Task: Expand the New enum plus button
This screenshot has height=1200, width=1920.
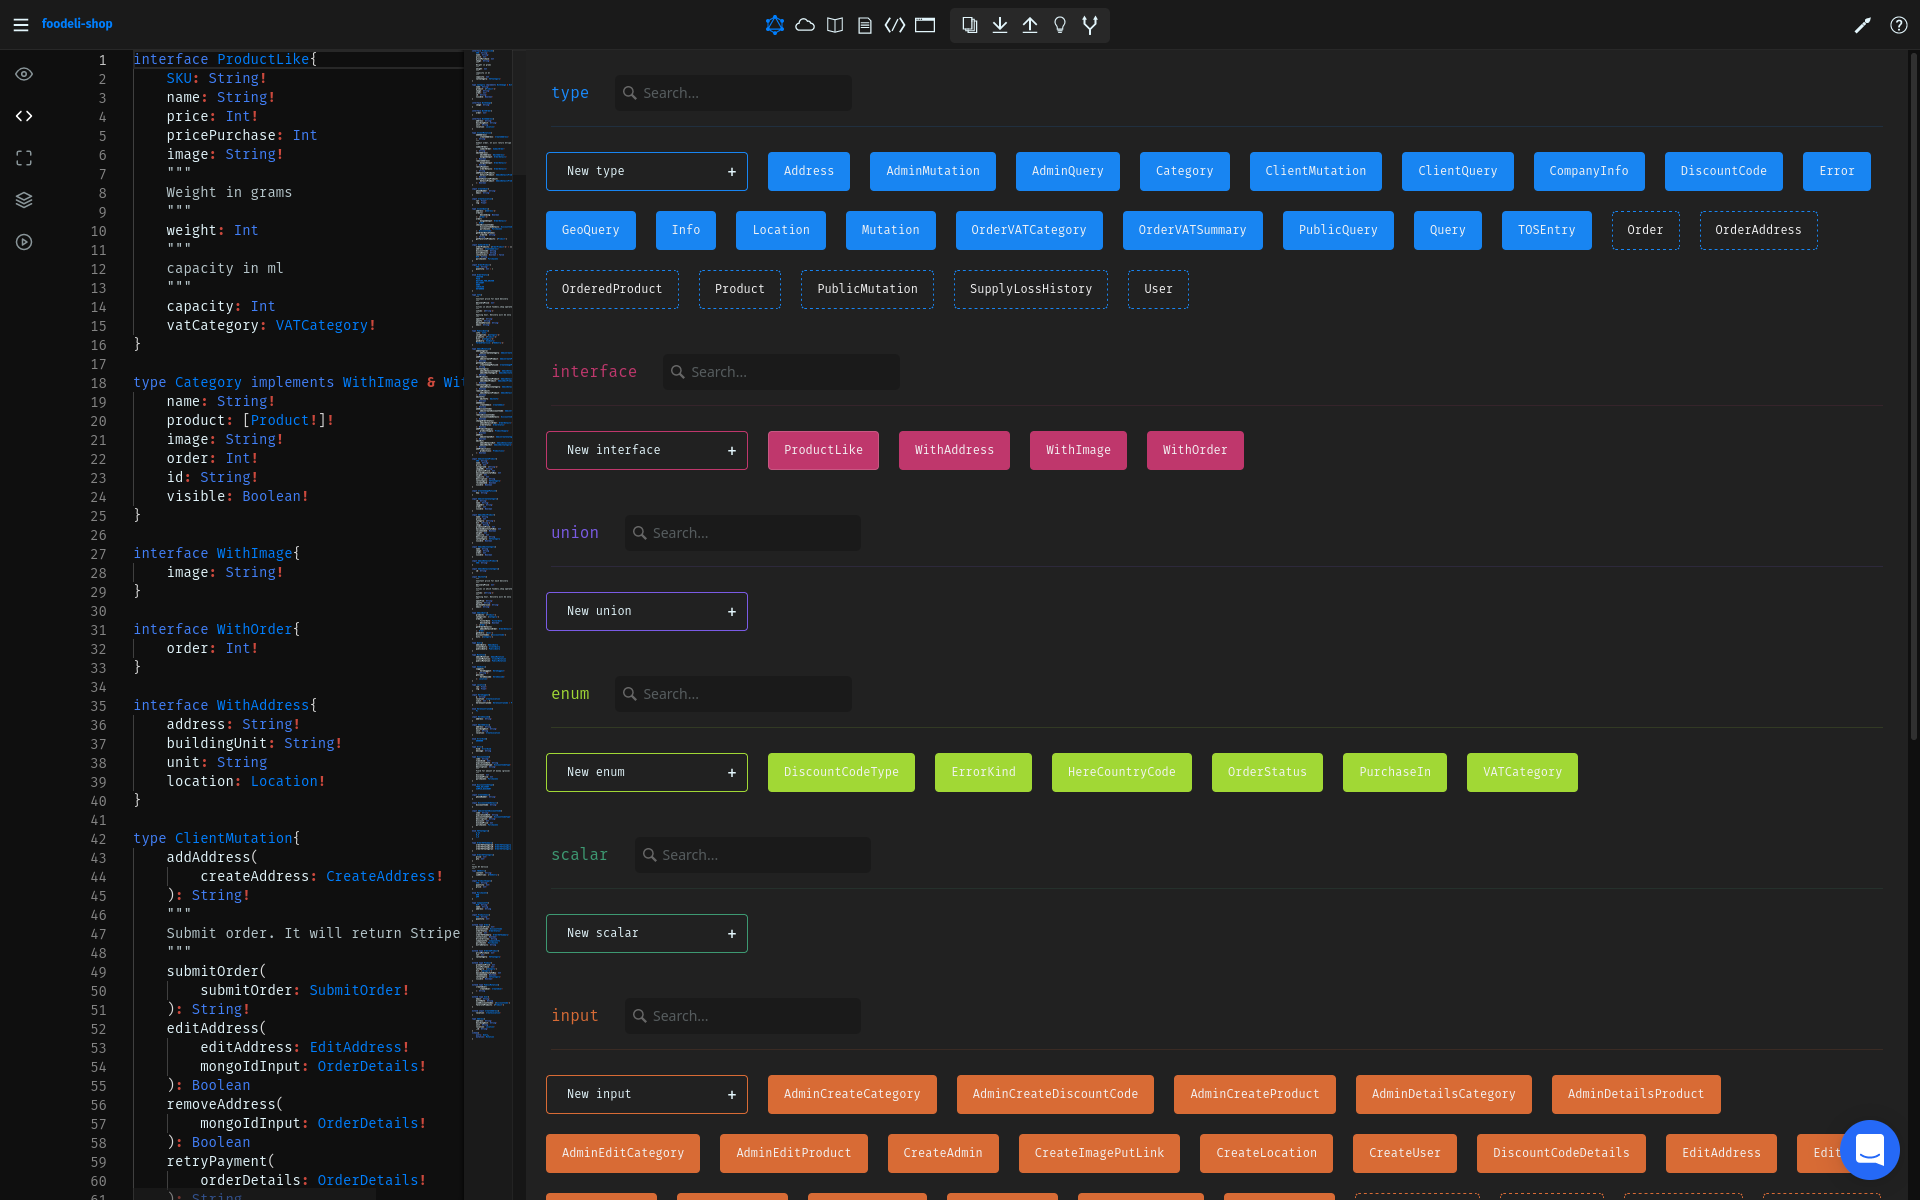Action: (731, 773)
